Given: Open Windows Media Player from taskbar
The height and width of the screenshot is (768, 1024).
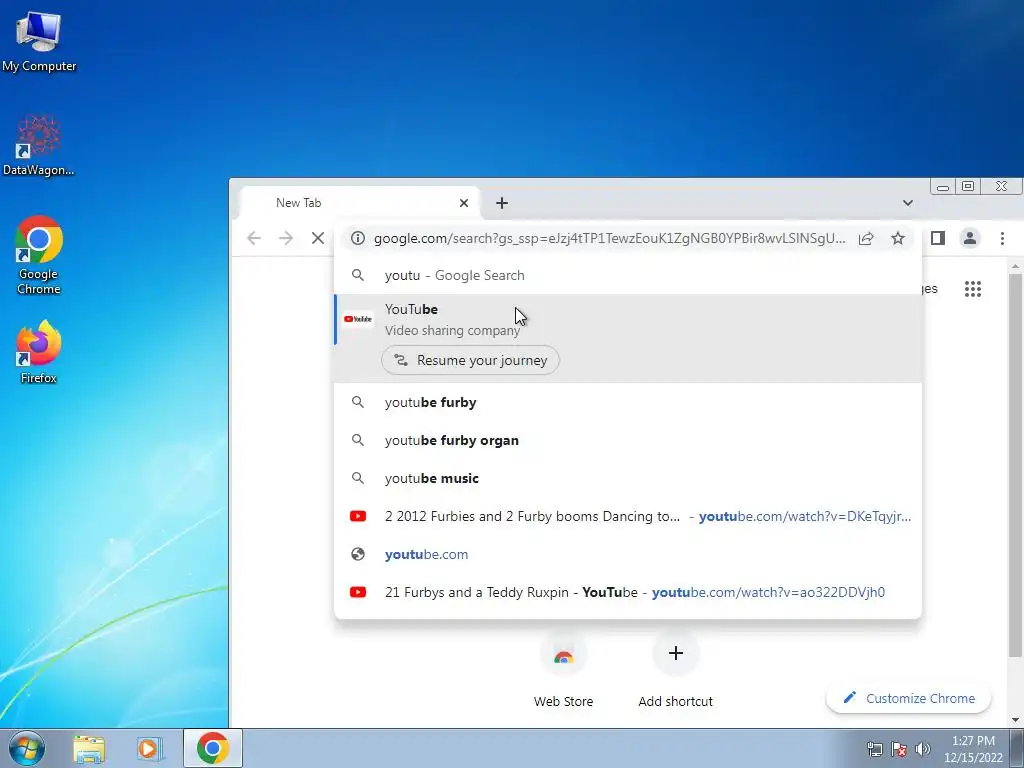Looking at the screenshot, I should [x=150, y=748].
